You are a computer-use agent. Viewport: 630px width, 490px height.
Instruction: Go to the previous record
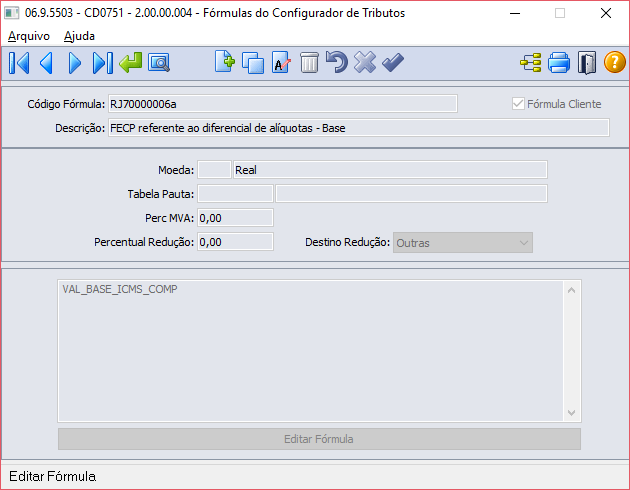click(x=47, y=63)
